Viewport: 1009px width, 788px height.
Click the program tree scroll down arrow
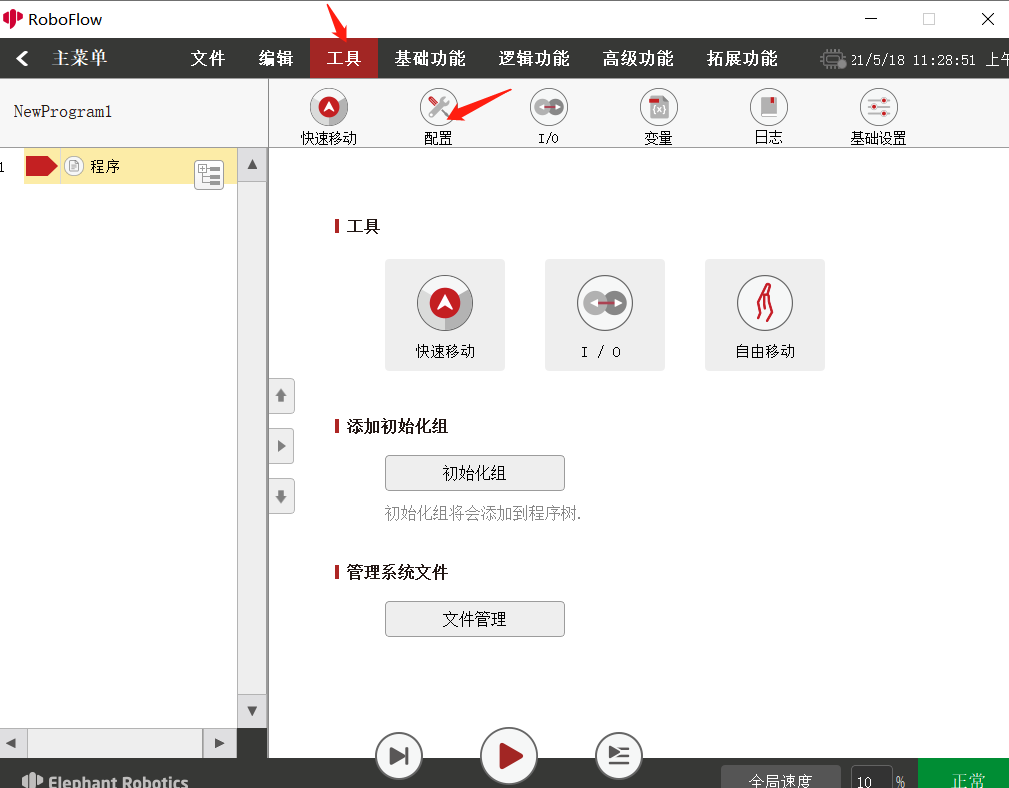pos(252,711)
